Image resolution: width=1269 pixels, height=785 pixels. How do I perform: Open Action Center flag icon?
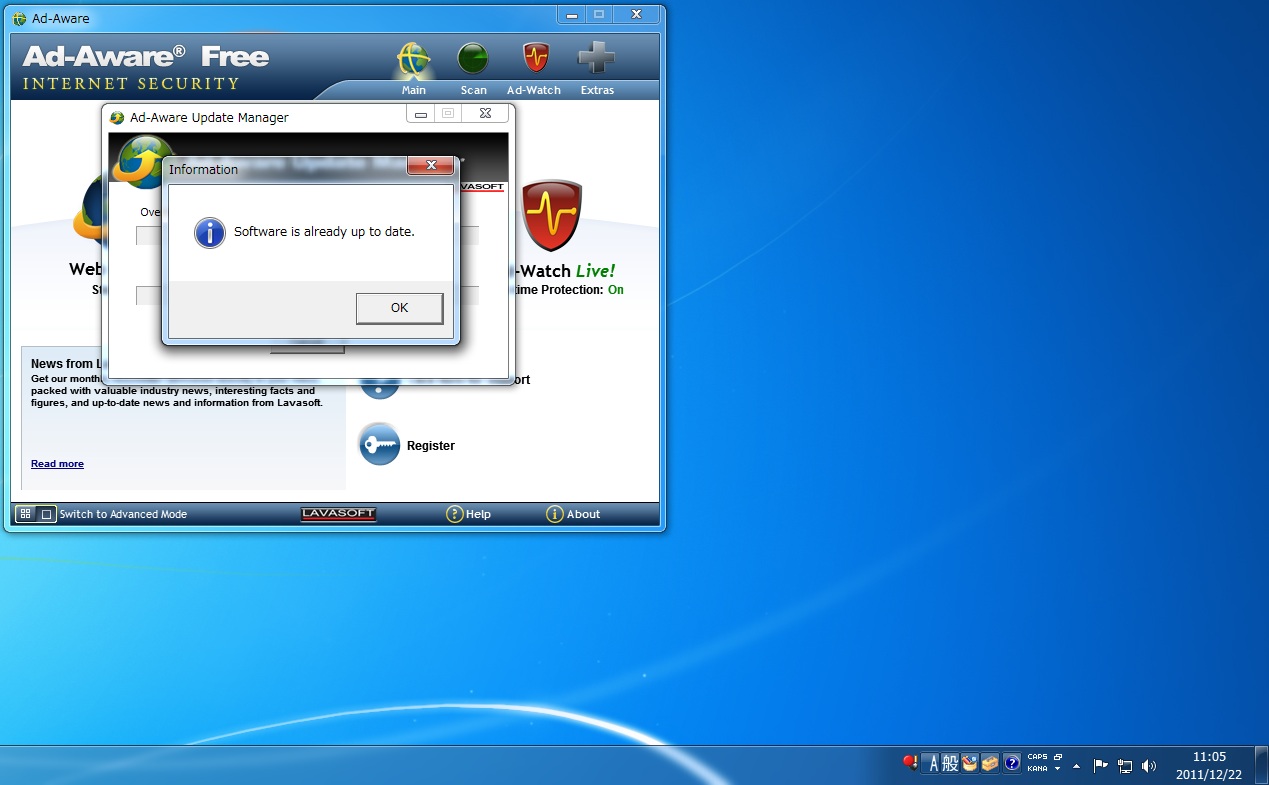1100,766
